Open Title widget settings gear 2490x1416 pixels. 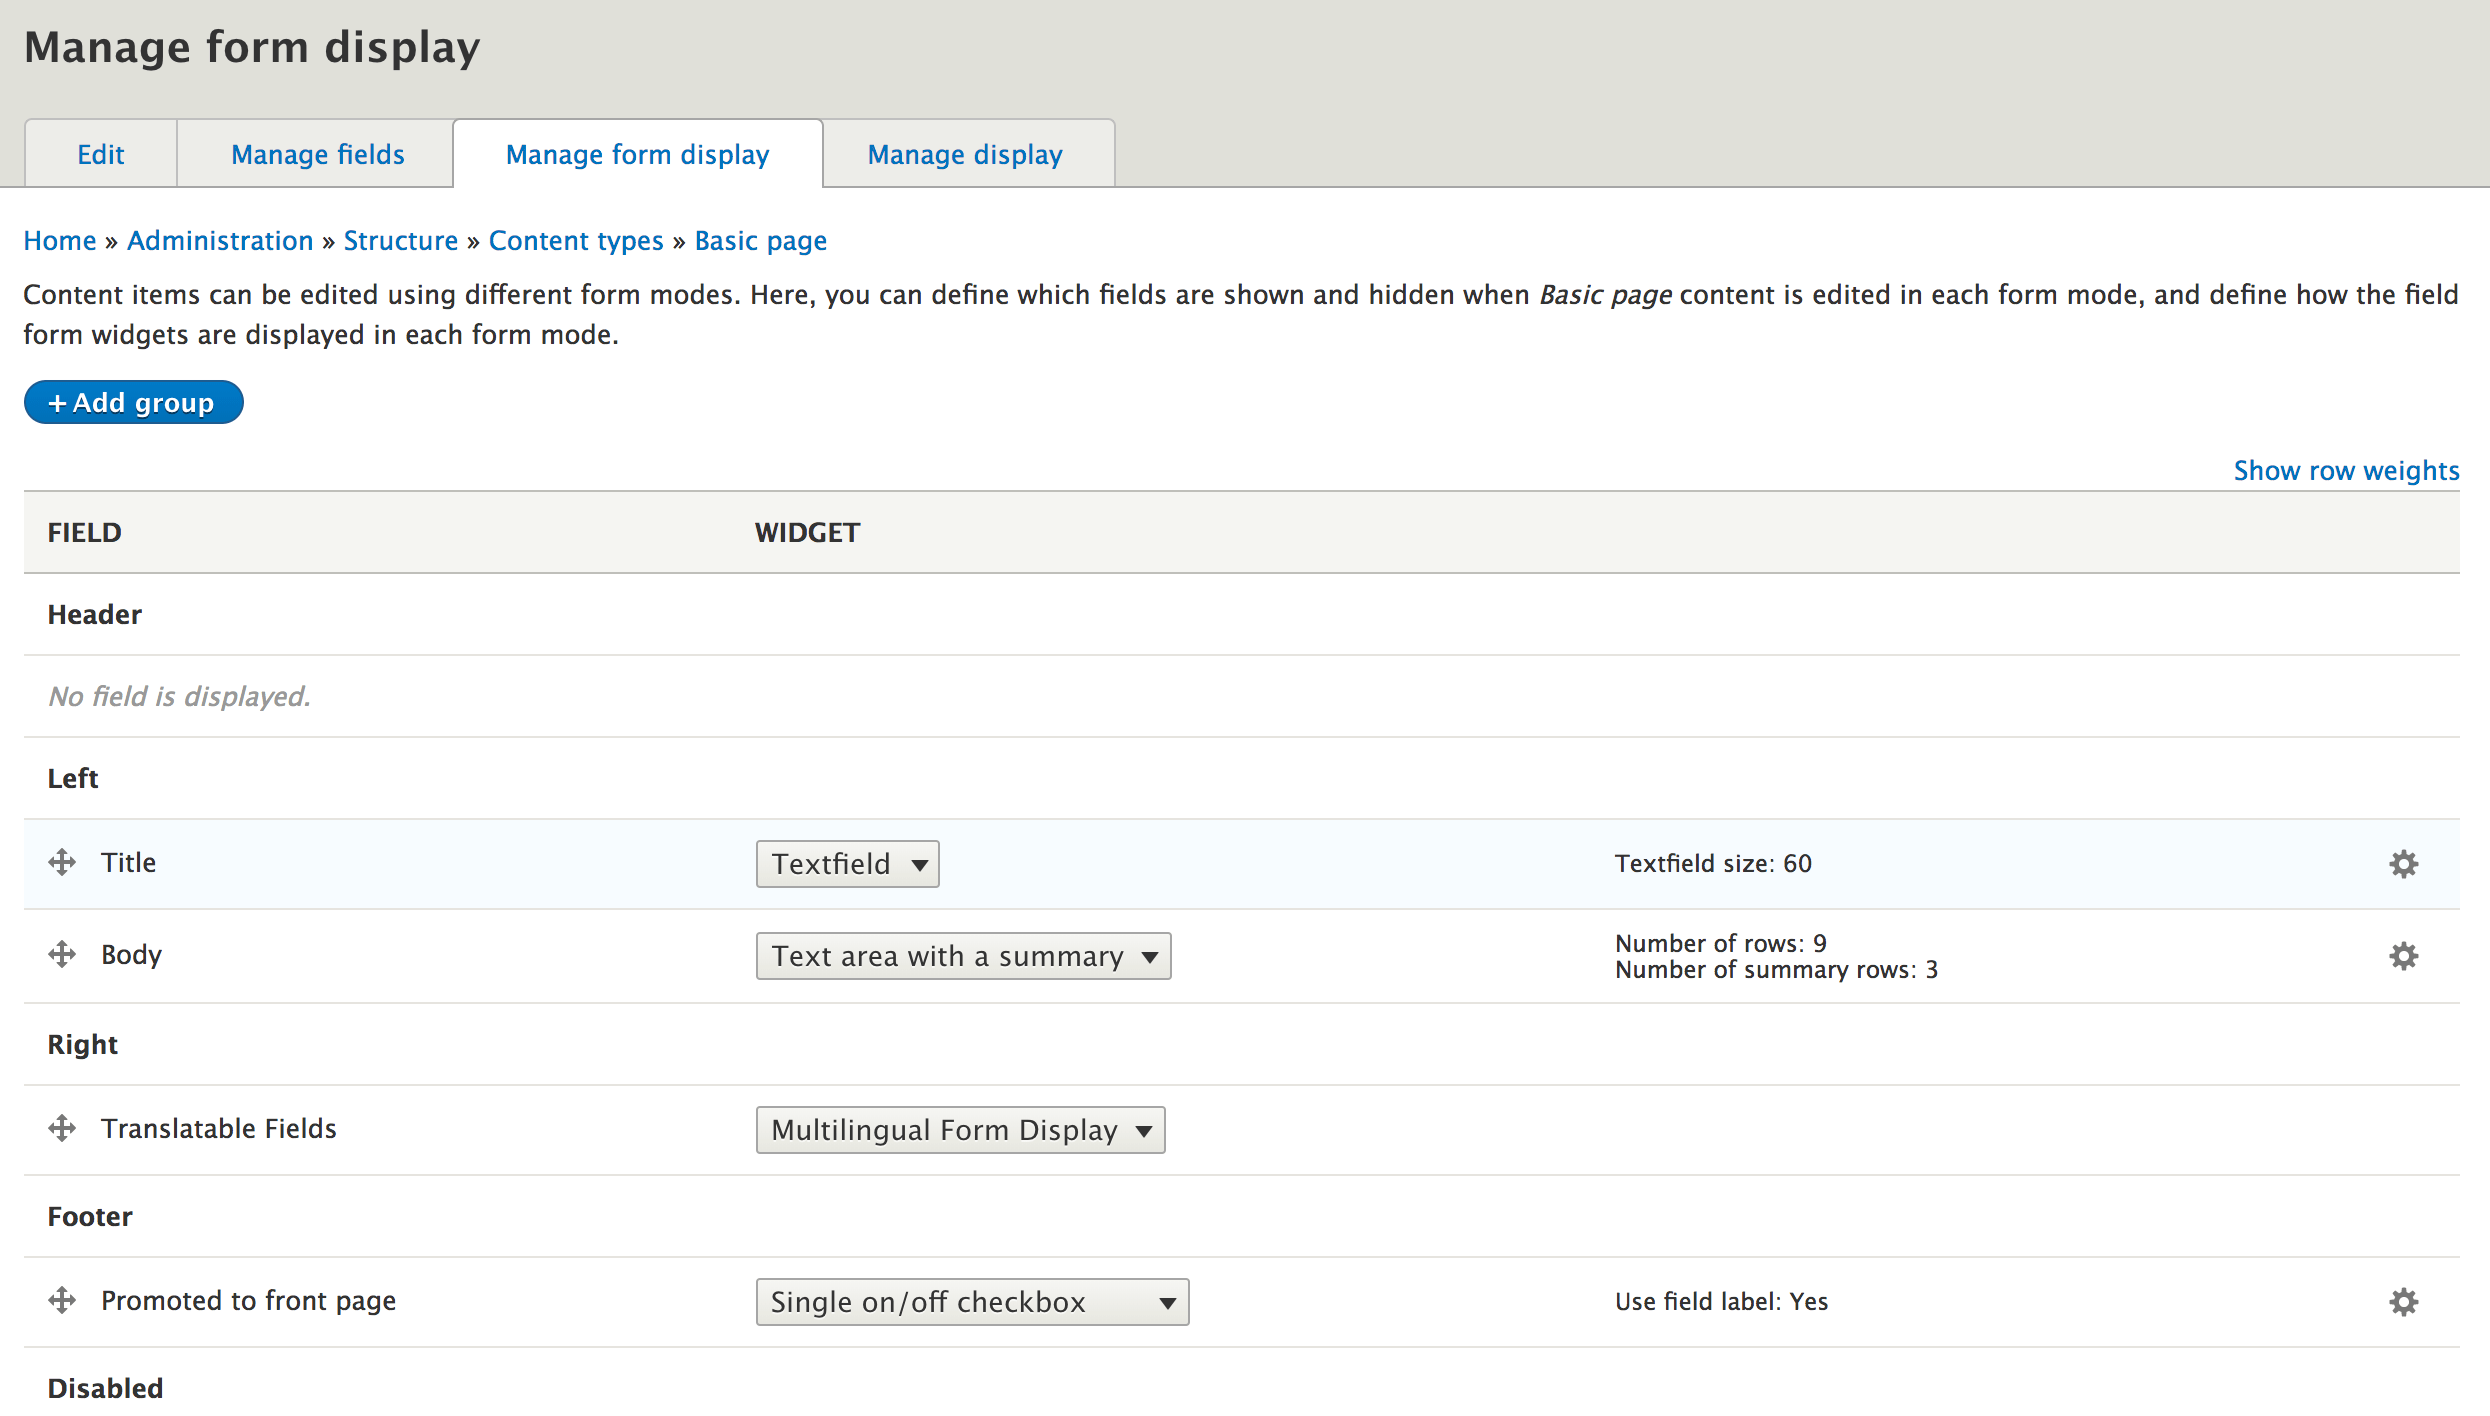tap(2403, 864)
